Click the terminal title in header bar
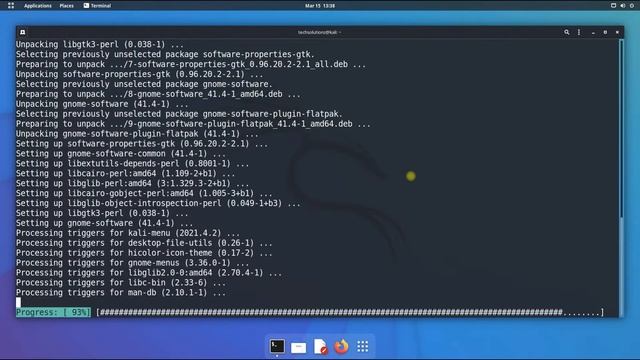640x360 pixels. (x=319, y=32)
